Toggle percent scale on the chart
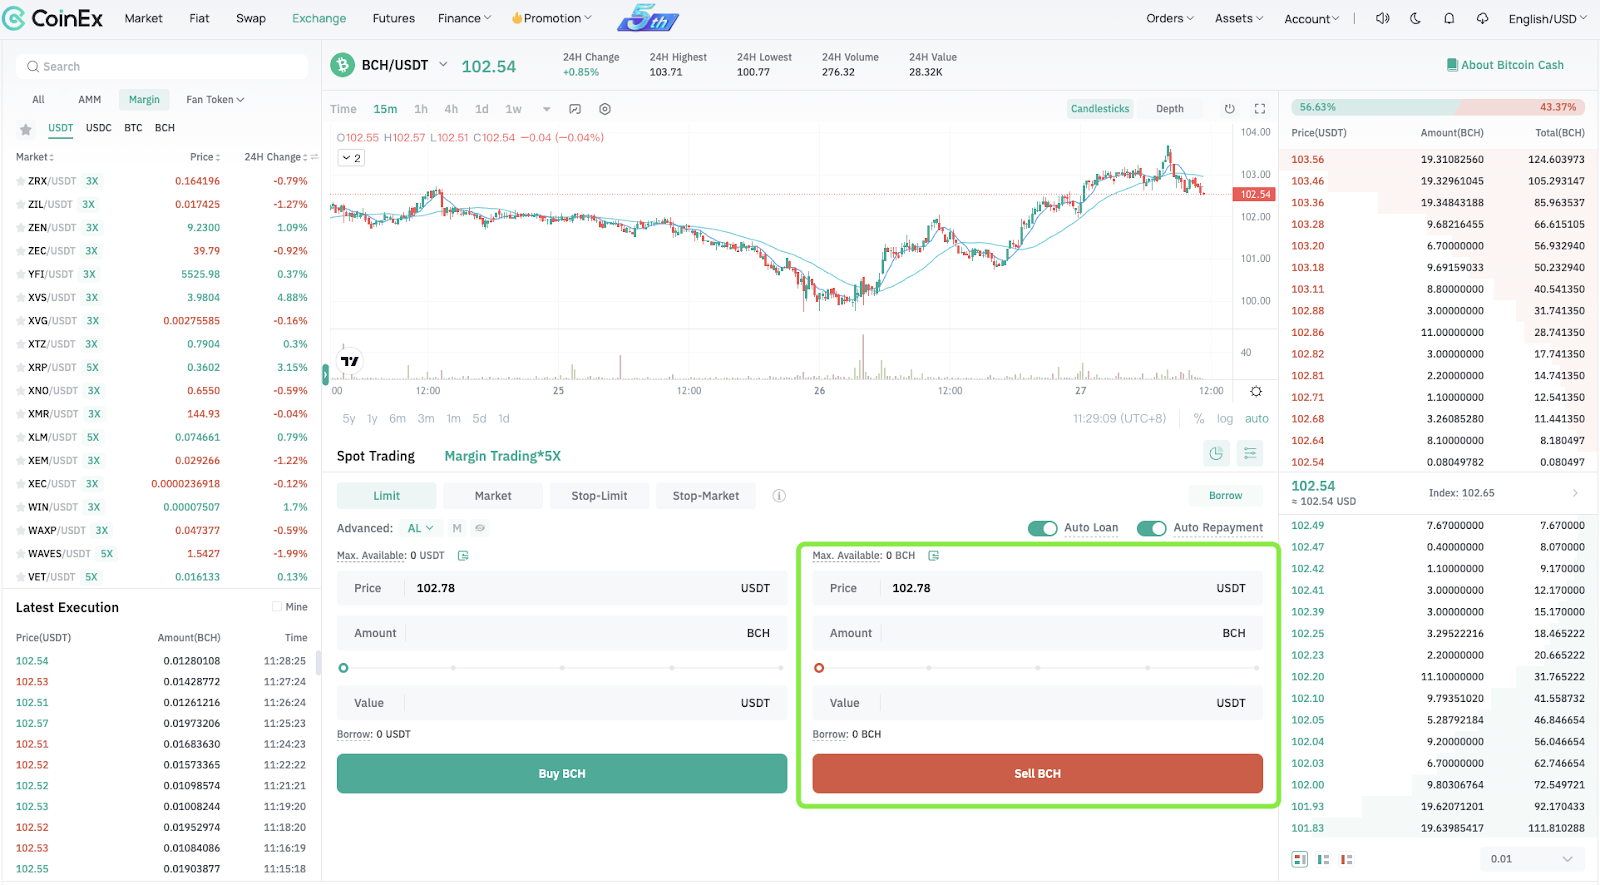1600x885 pixels. click(1199, 419)
